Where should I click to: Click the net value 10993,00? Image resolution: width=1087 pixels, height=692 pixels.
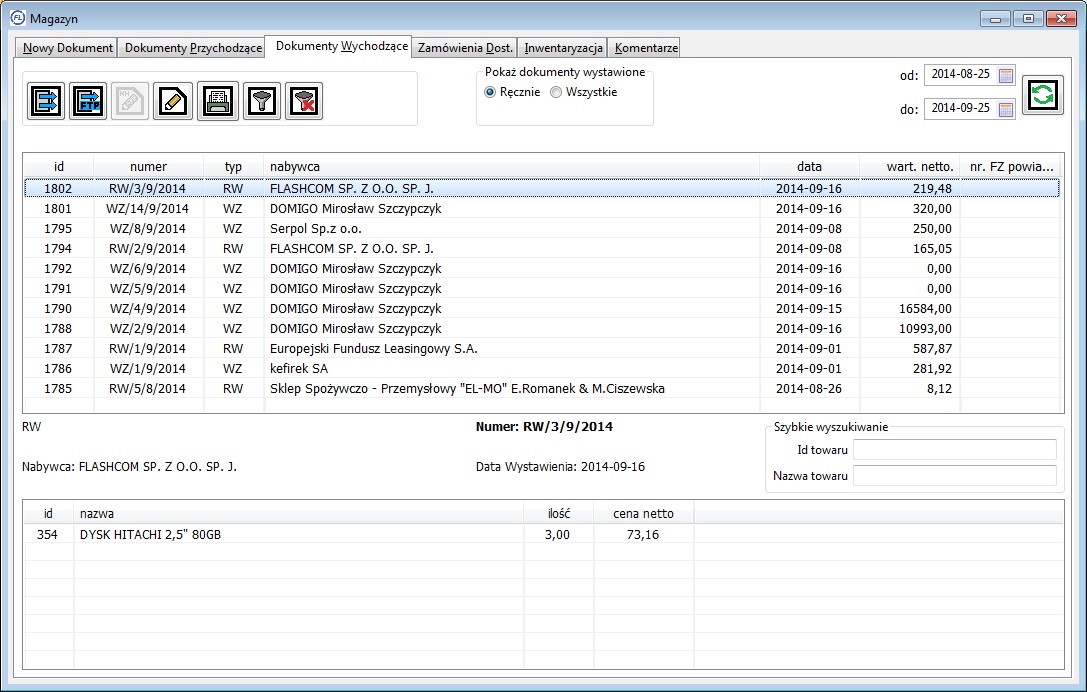click(925, 329)
